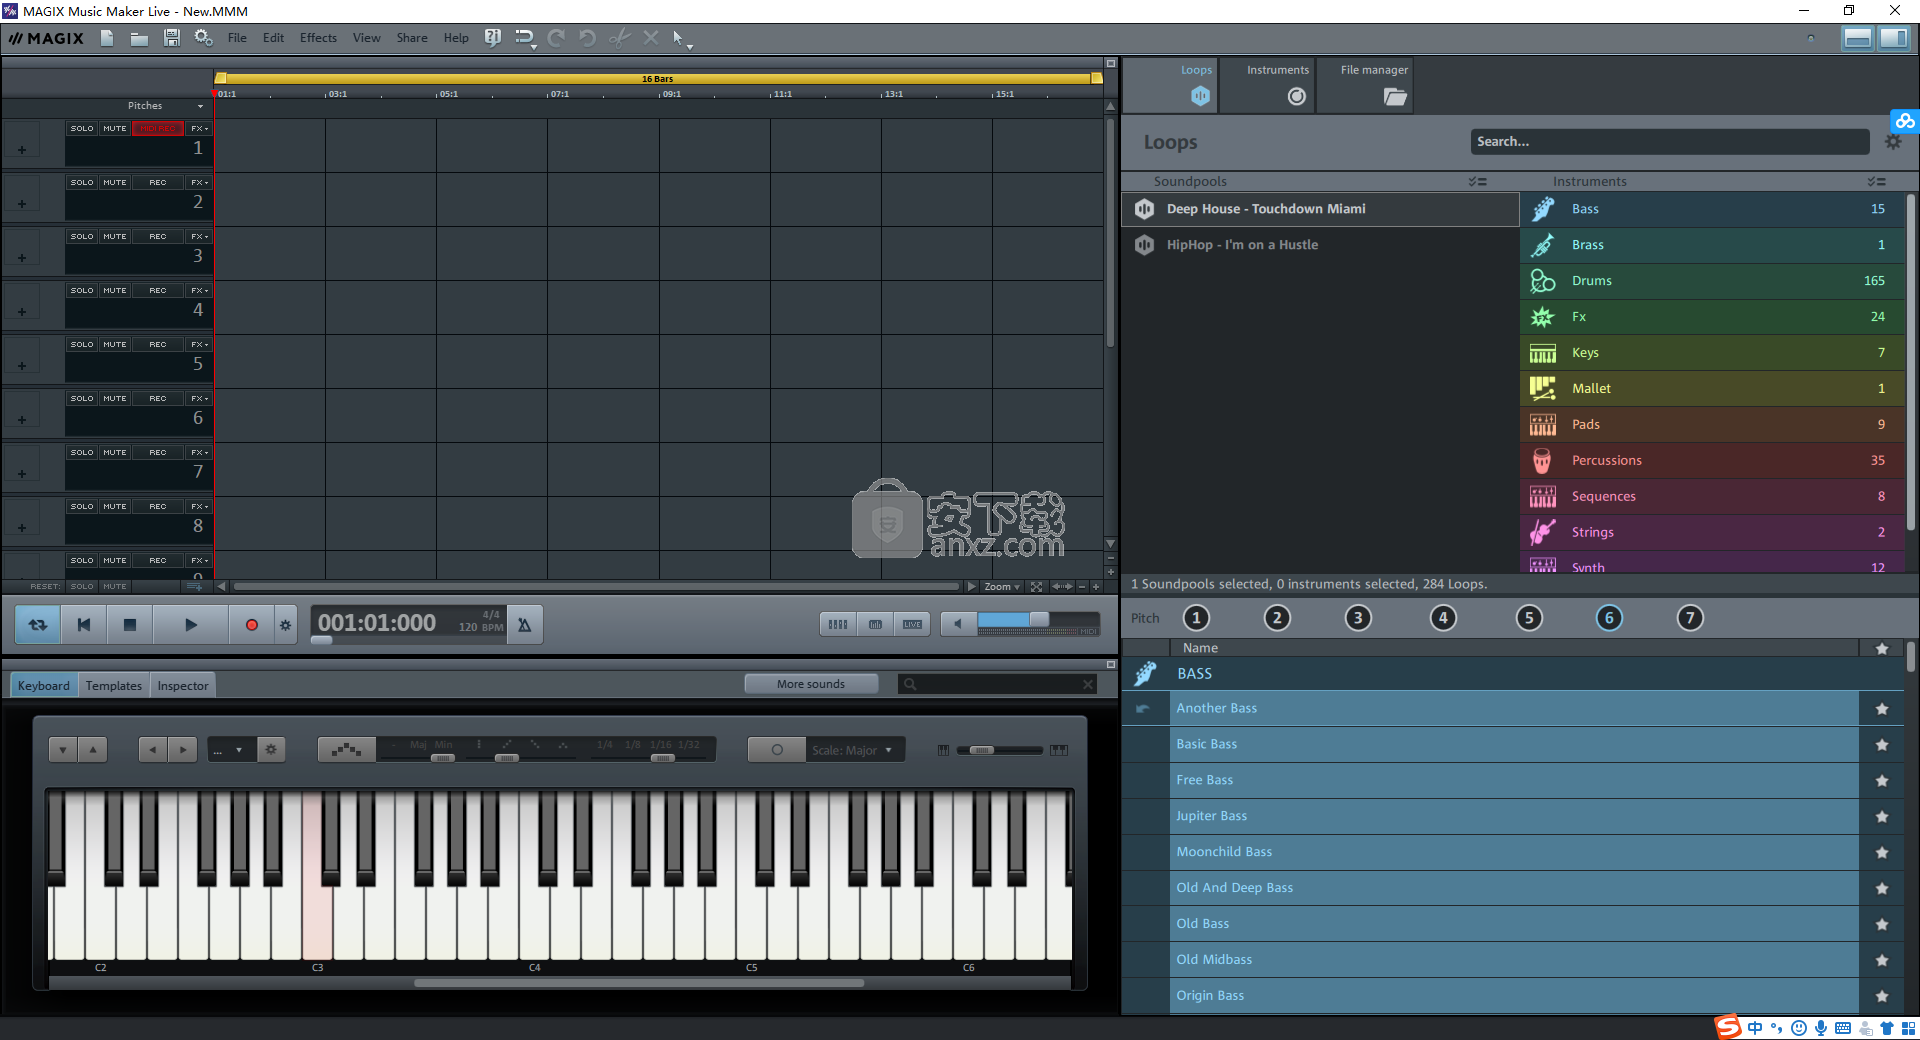
Task: Solo track 1
Action: point(82,129)
